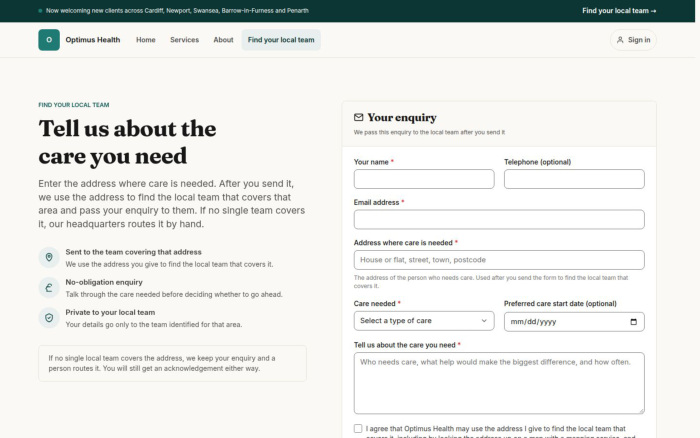Screen dimensions: 700x438
Task: Select the Find your local team nav tab
Action: pos(281,40)
